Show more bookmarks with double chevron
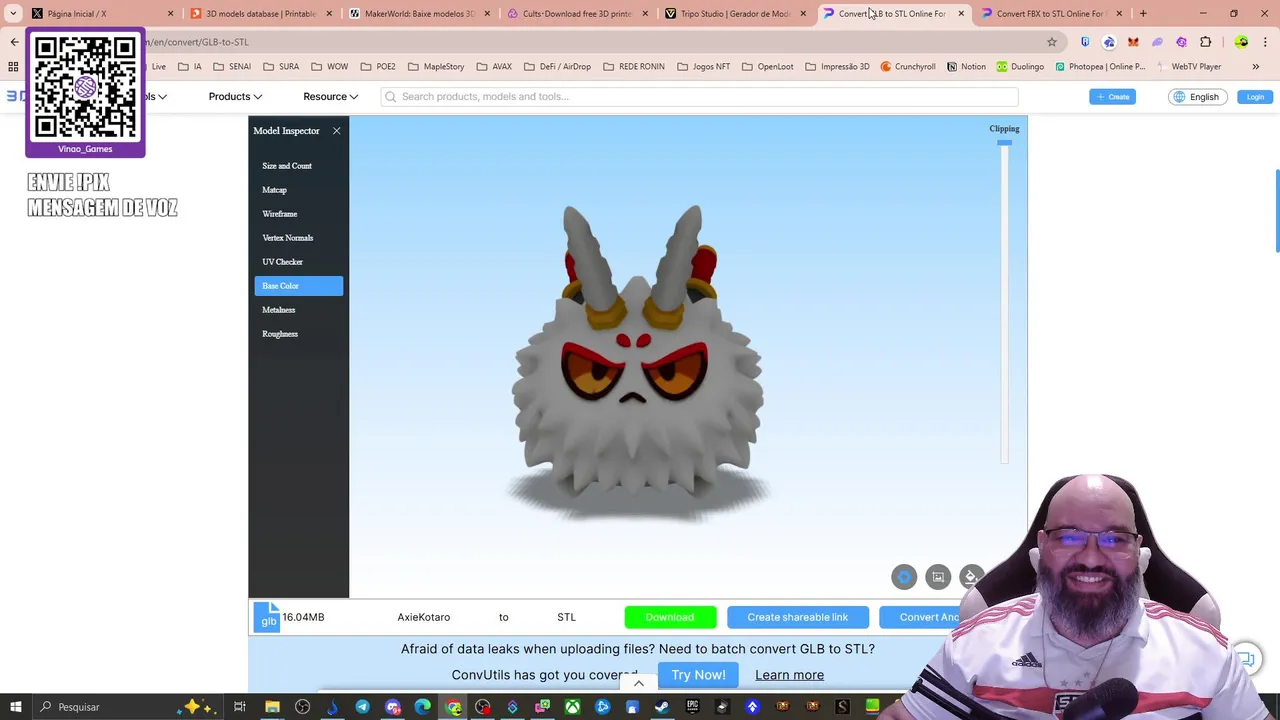Image resolution: width=1280 pixels, height=720 pixels. 1256,67
